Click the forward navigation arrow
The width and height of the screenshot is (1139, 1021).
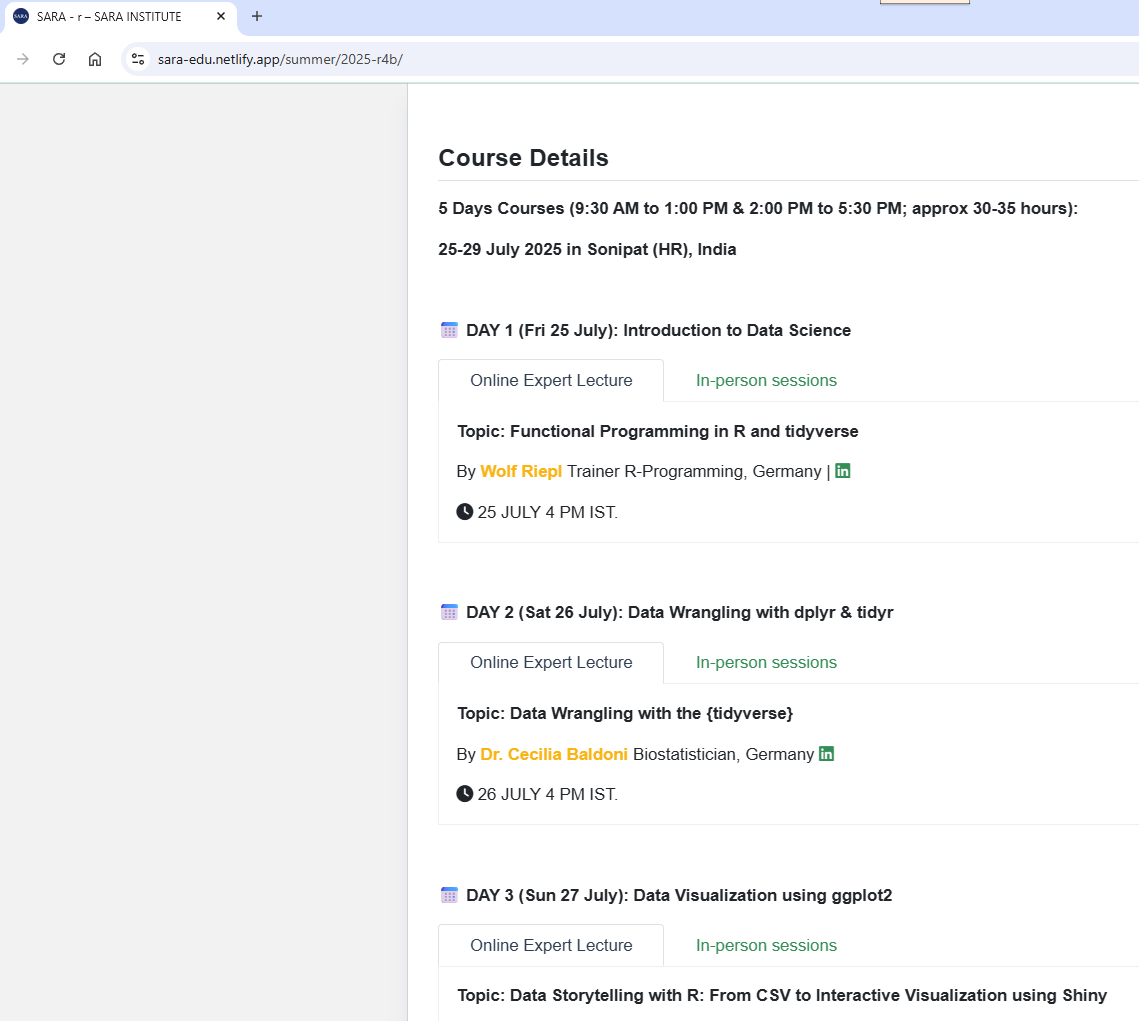[23, 59]
